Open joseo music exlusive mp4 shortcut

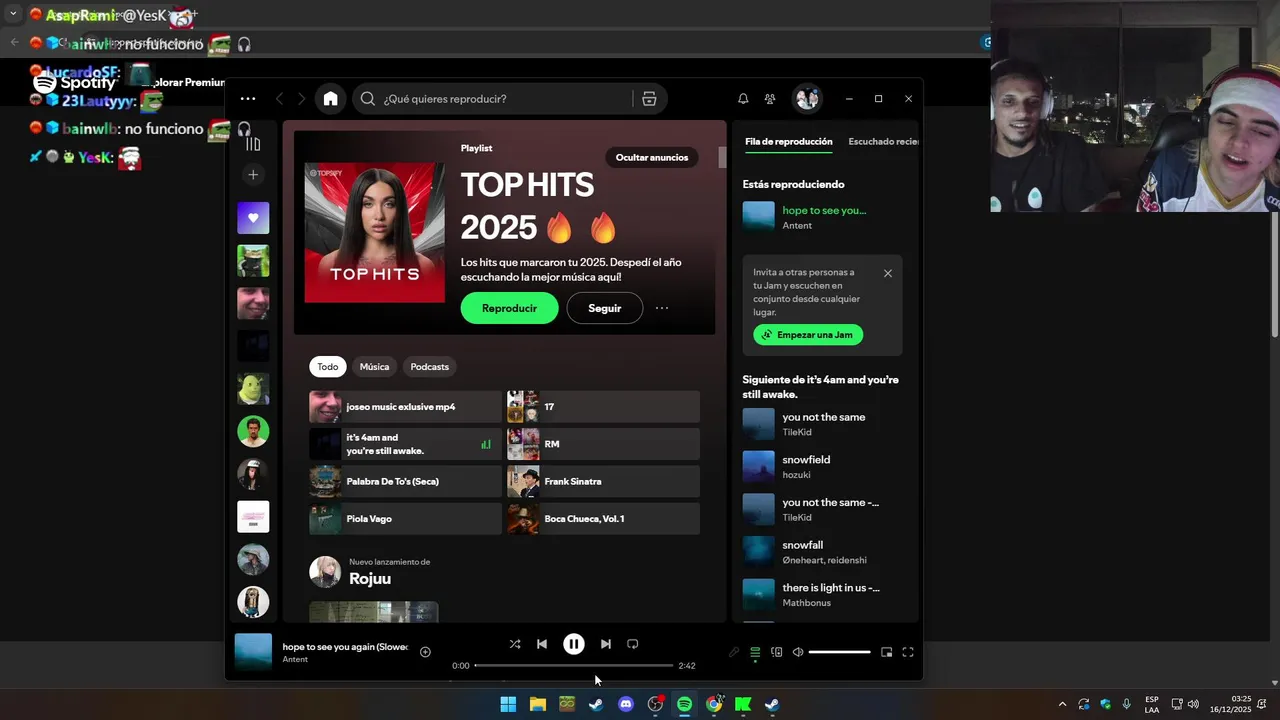point(405,407)
